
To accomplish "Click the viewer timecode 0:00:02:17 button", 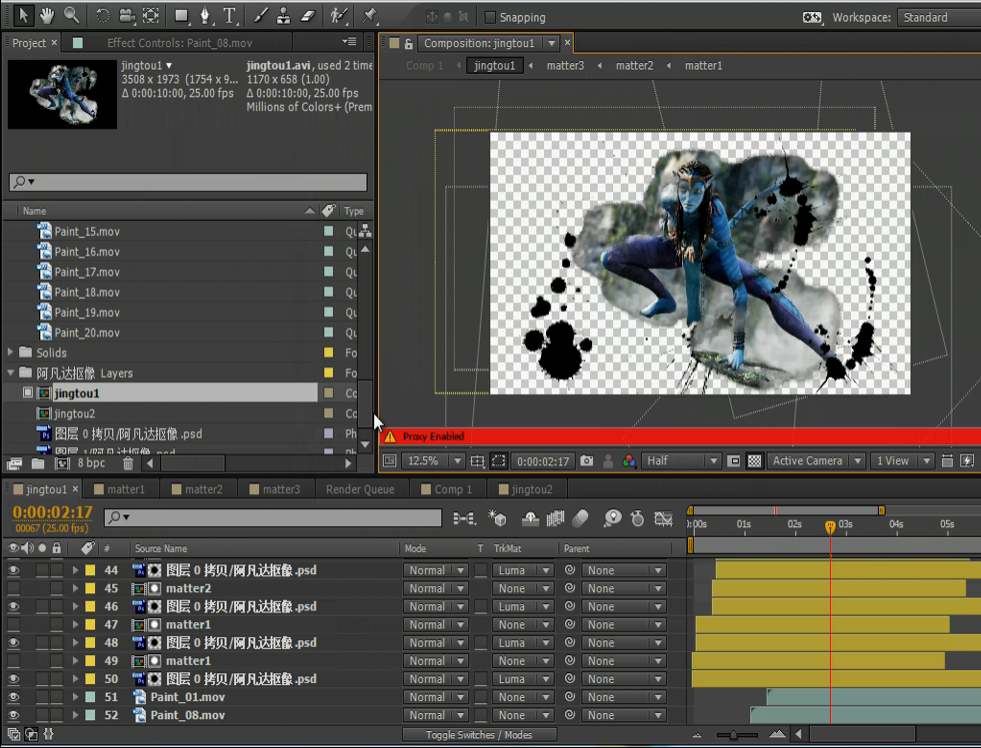I will click(x=542, y=461).
